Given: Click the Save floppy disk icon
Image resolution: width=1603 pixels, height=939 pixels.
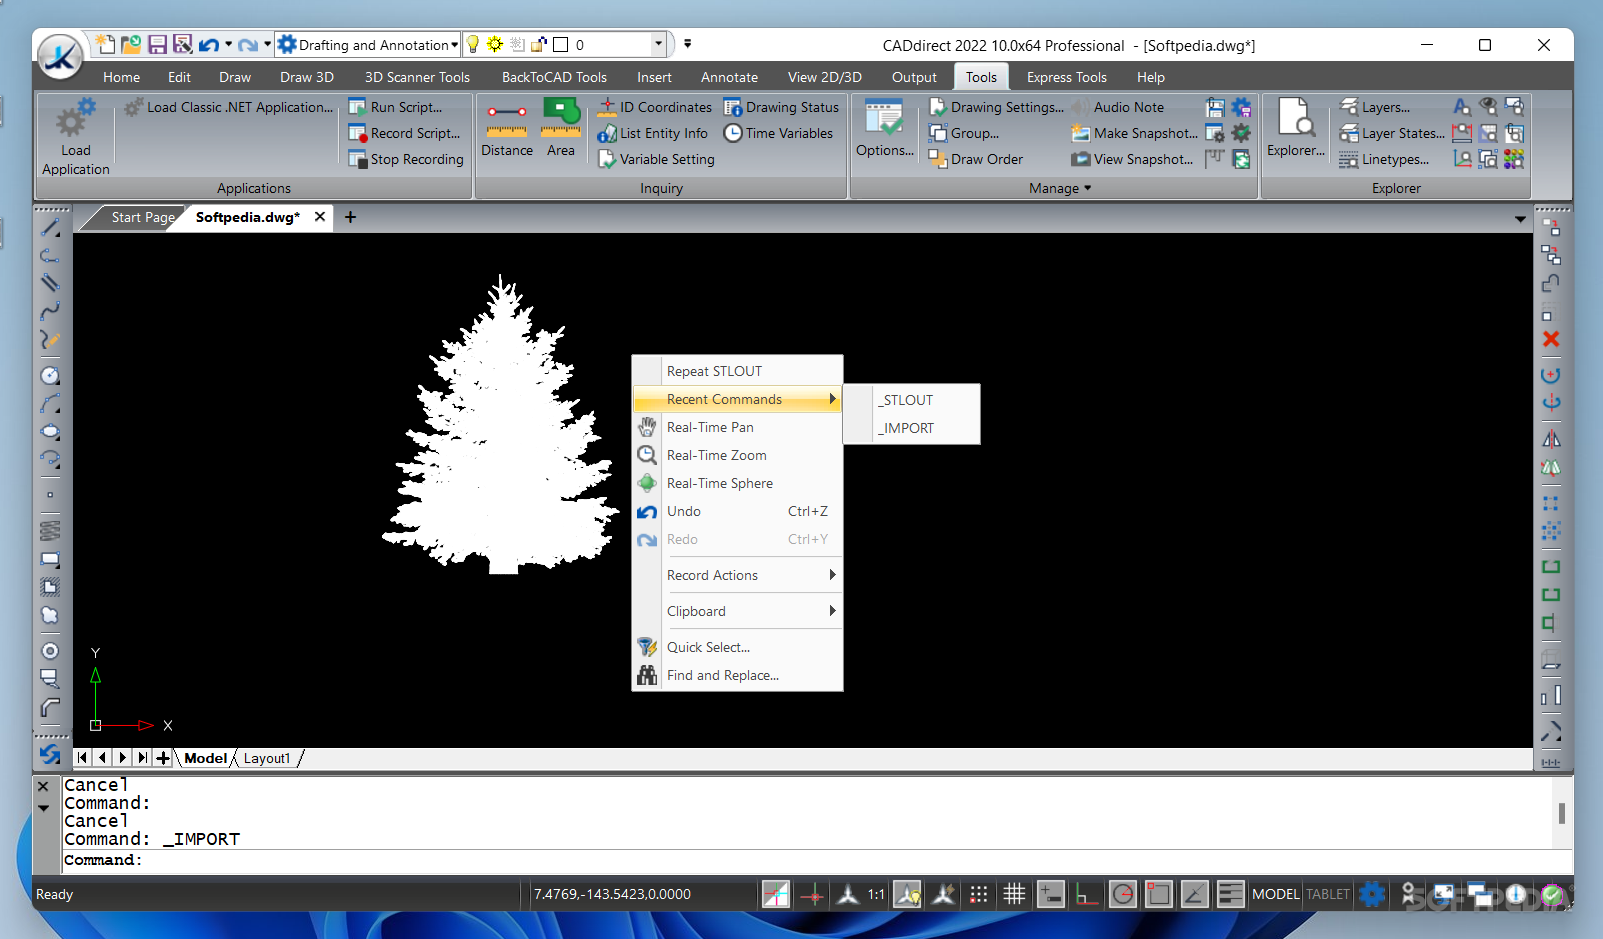Looking at the screenshot, I should click(157, 44).
